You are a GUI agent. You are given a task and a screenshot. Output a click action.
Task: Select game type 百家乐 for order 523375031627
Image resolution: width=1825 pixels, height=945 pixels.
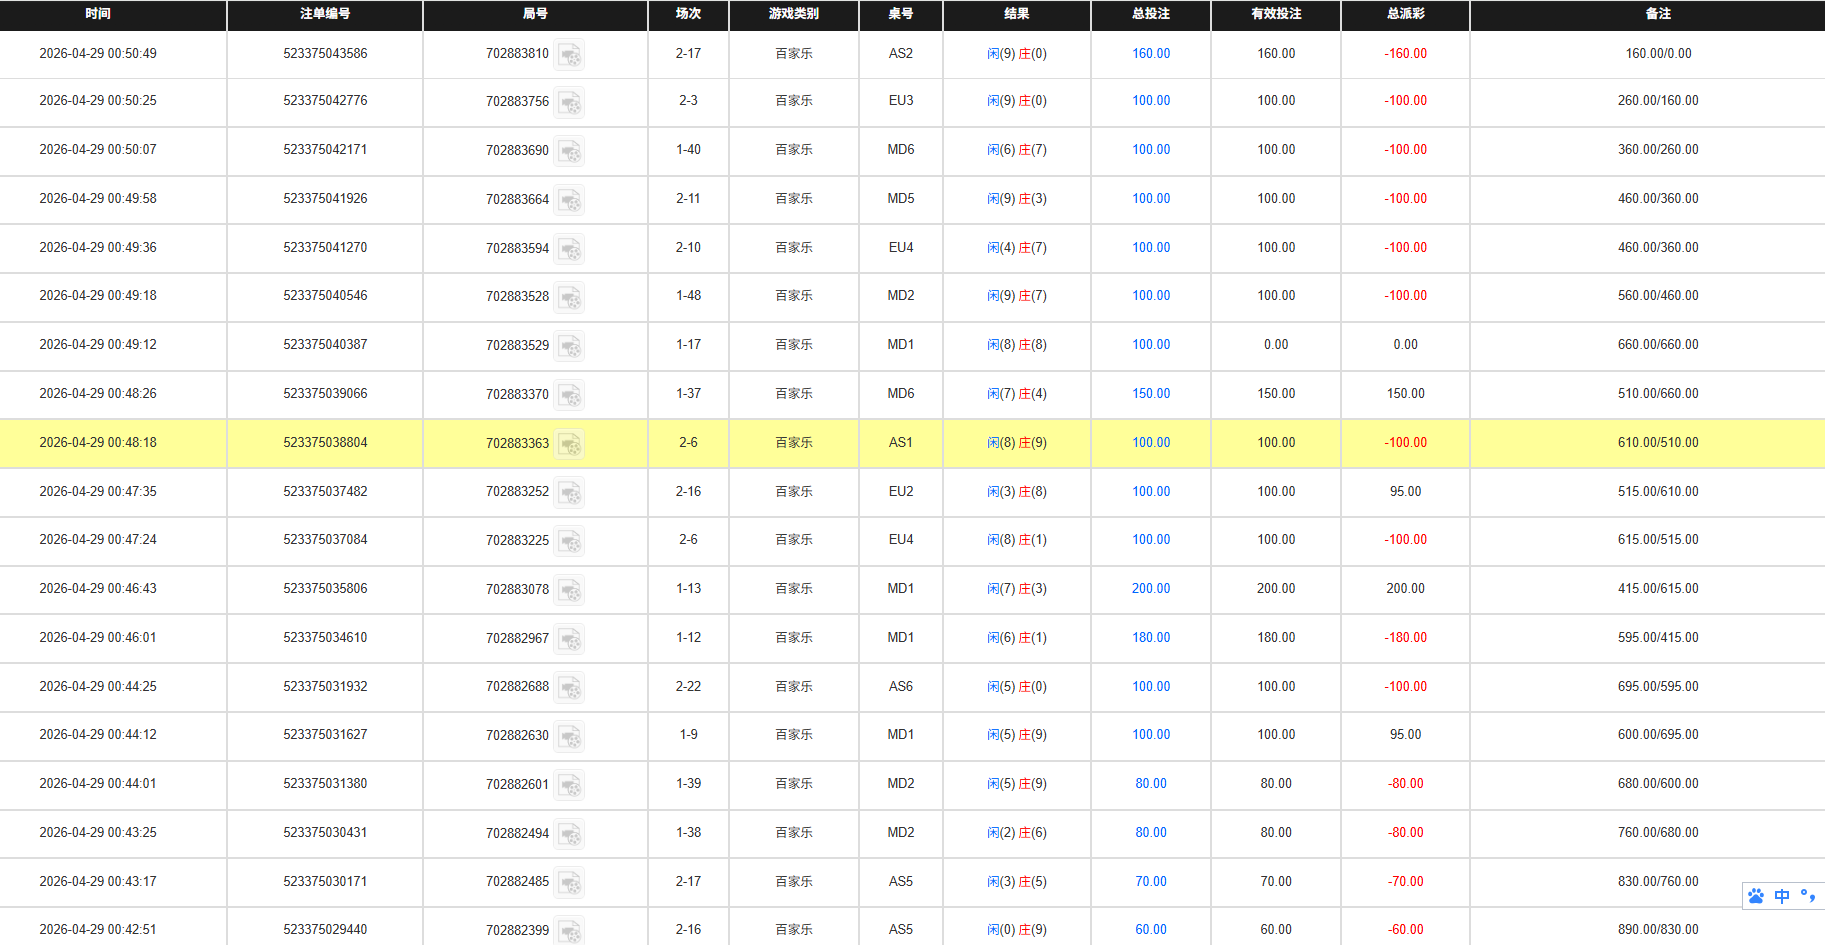point(794,735)
